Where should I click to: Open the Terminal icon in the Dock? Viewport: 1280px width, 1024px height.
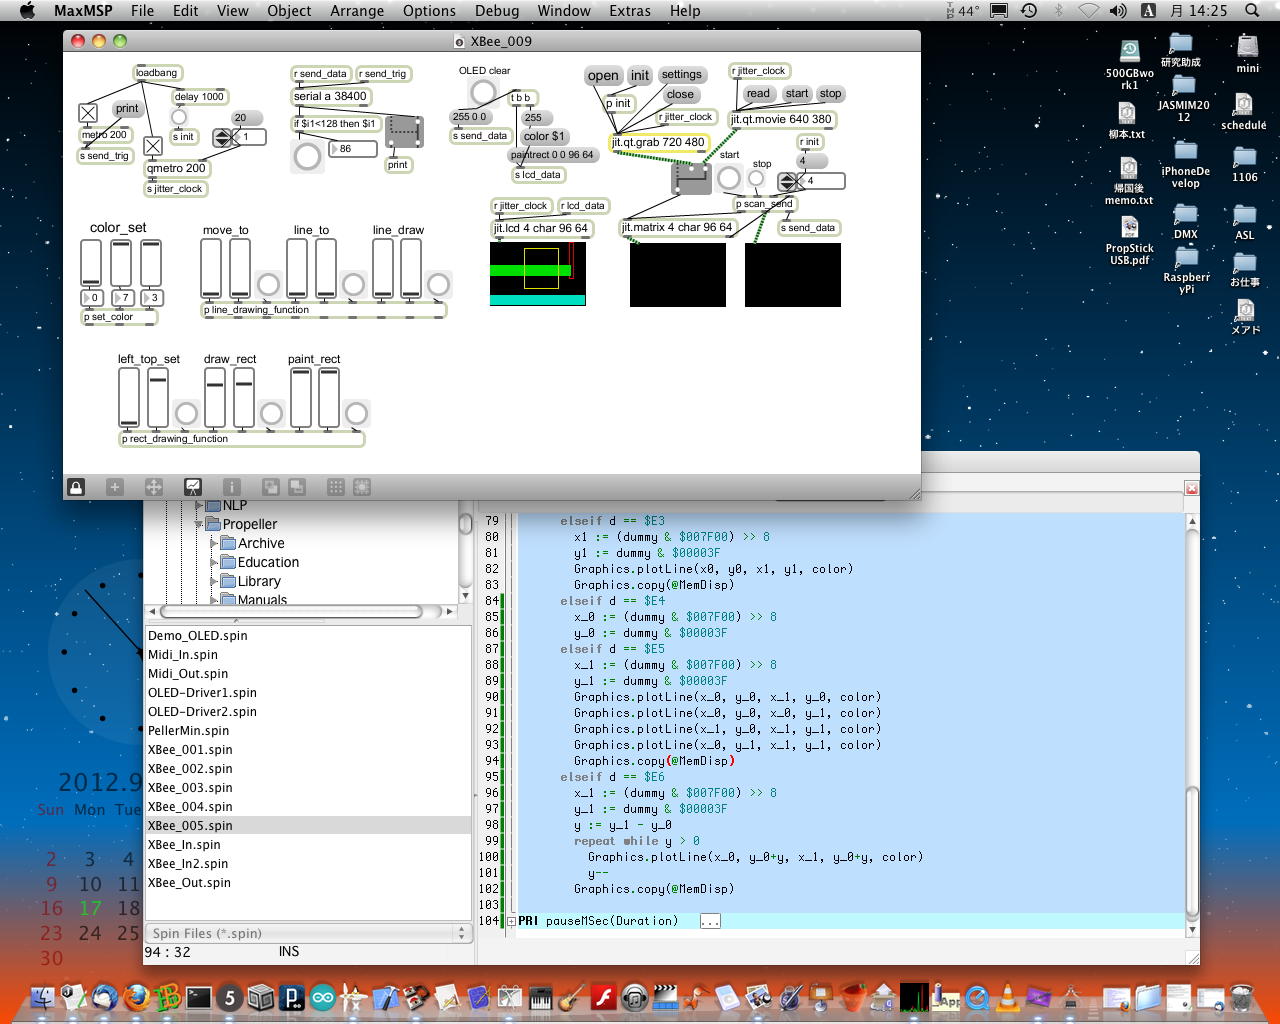click(x=199, y=997)
